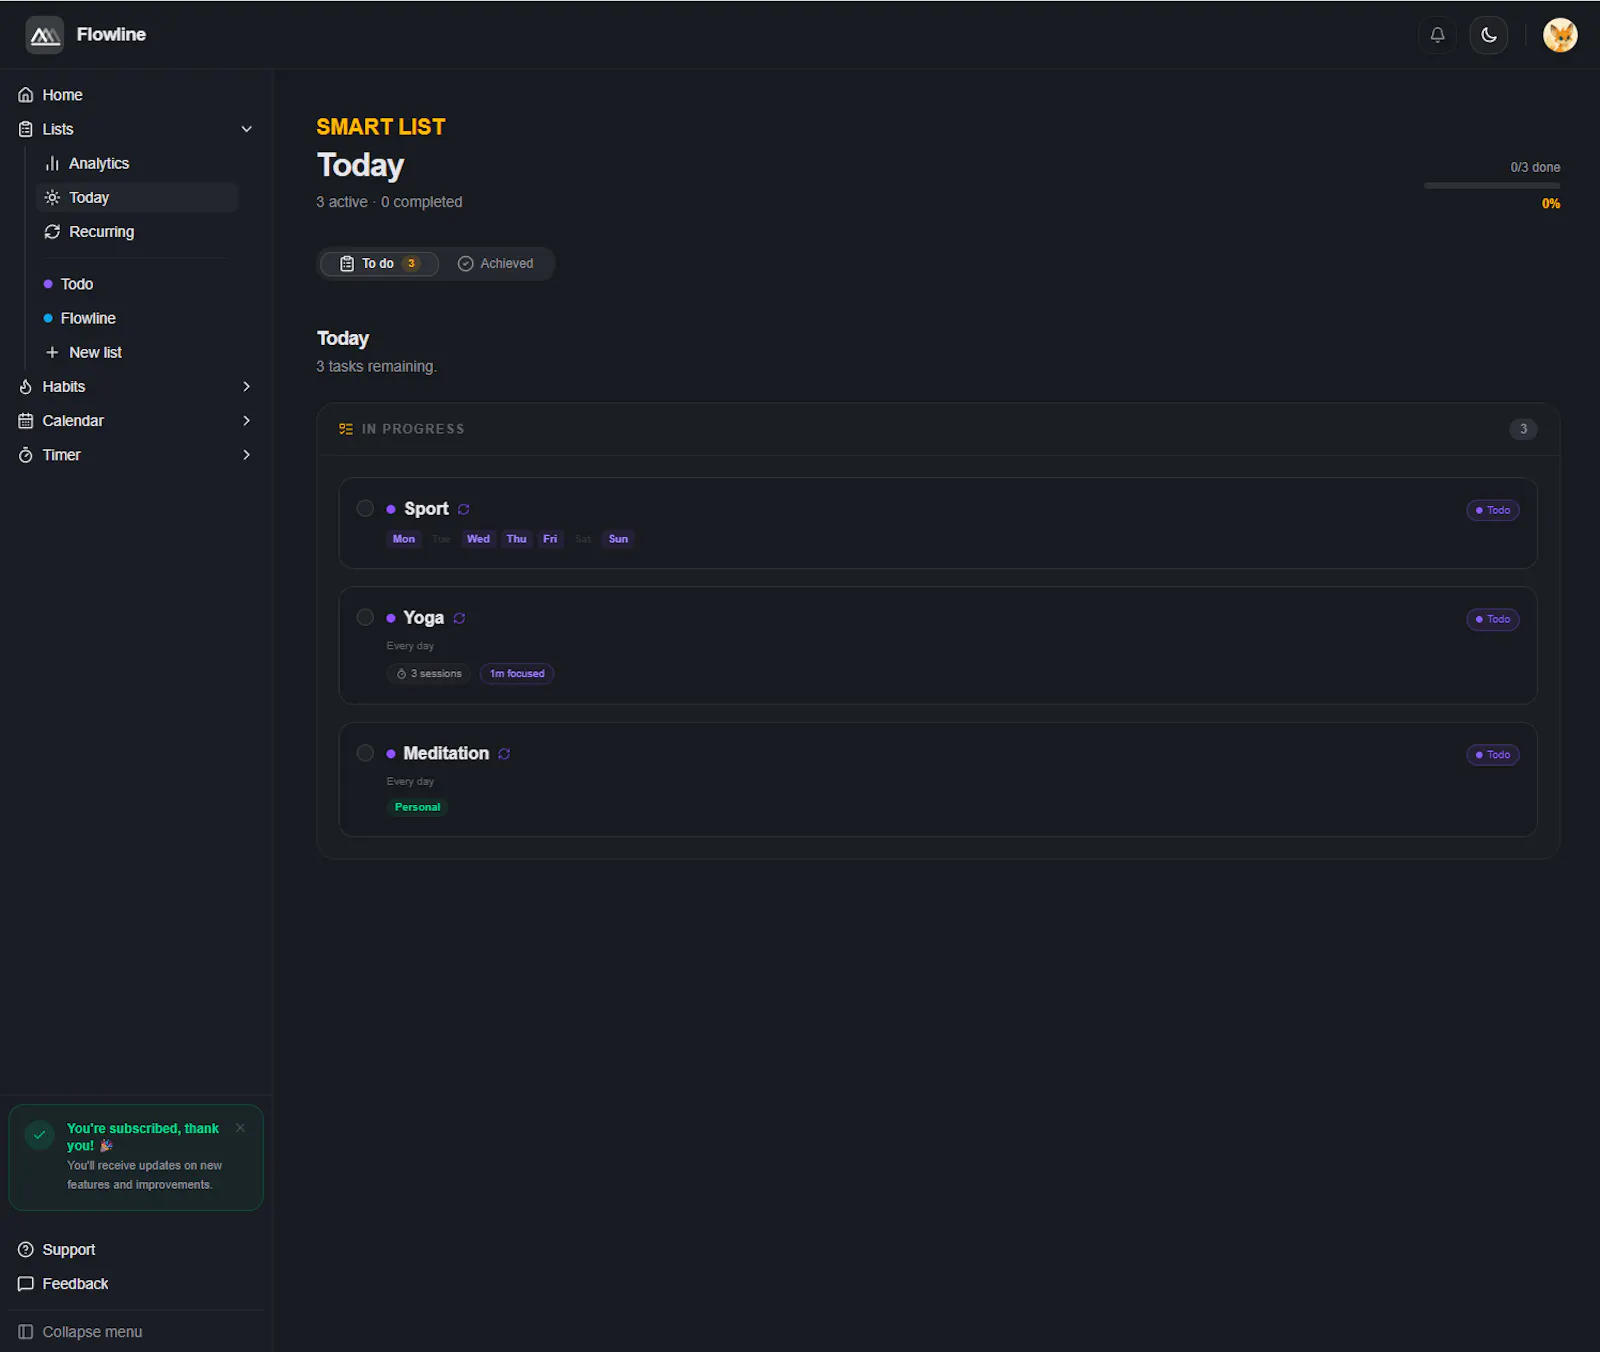Click the Habits flame icon

(26, 386)
